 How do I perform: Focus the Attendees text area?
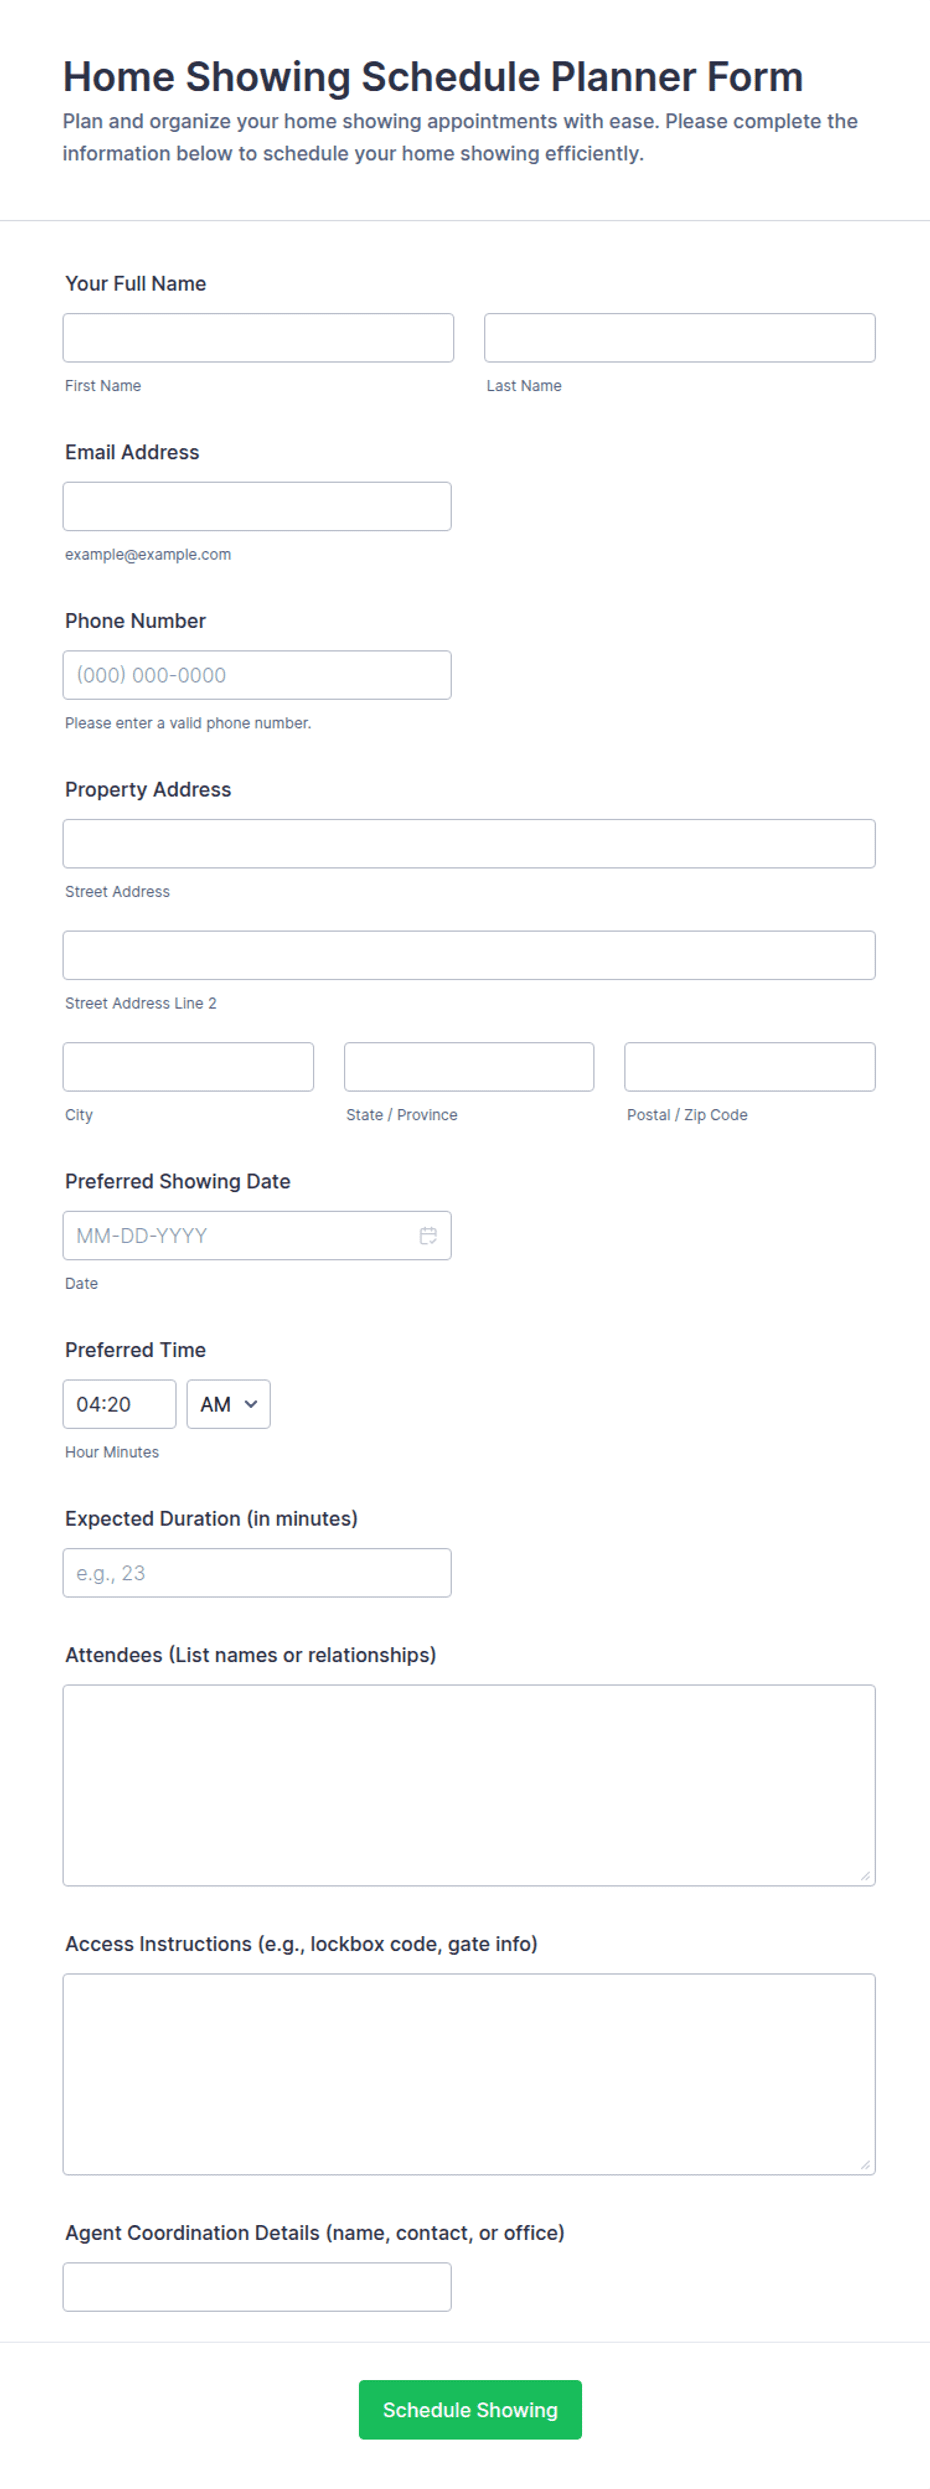[469, 1785]
